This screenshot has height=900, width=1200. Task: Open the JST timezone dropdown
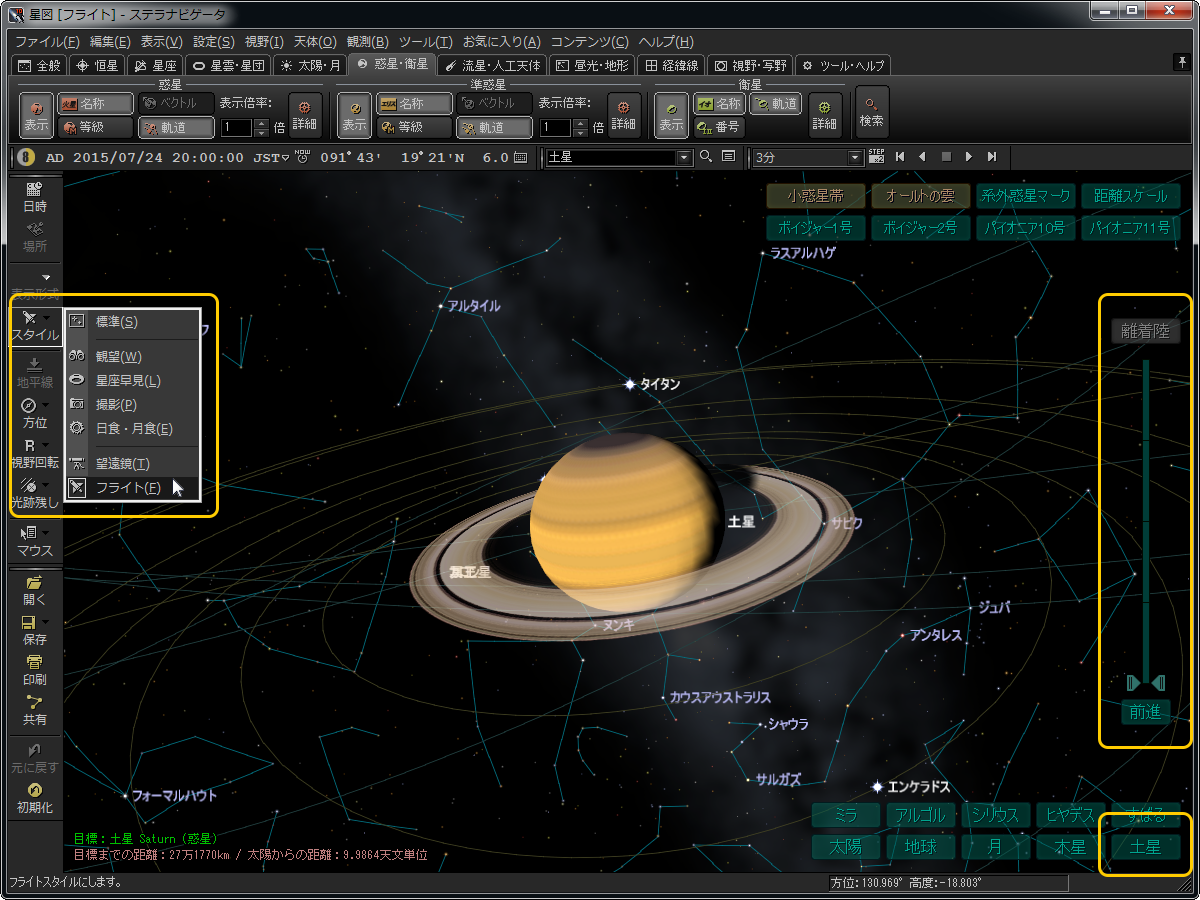click(285, 157)
